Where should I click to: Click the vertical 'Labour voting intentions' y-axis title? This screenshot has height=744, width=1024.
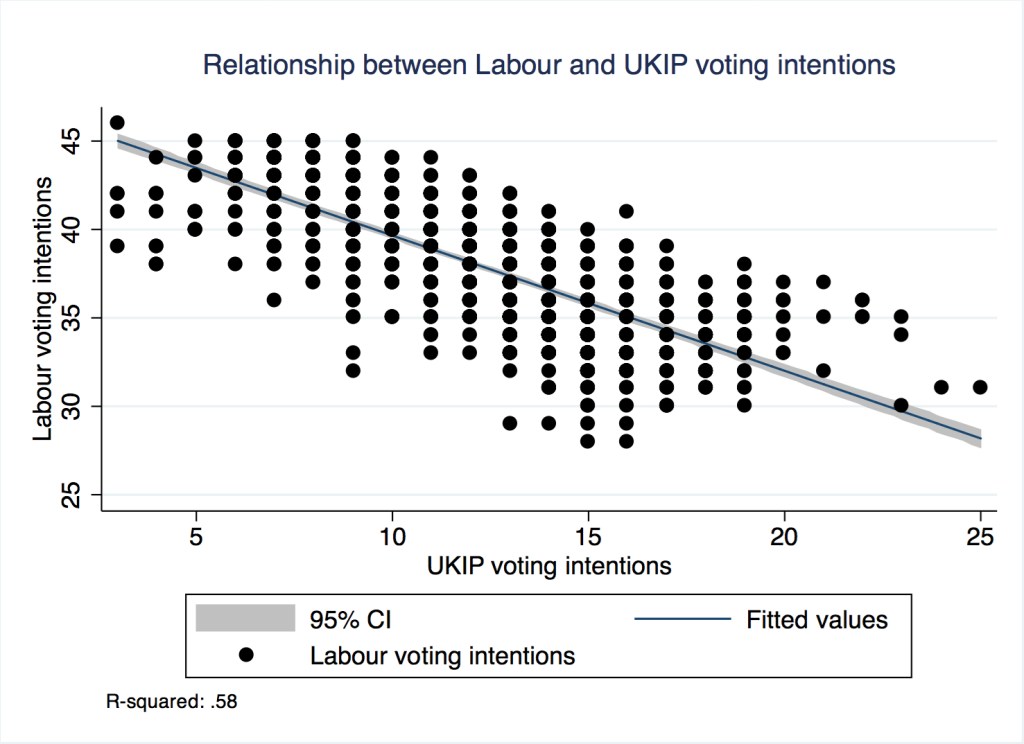click(x=42, y=309)
